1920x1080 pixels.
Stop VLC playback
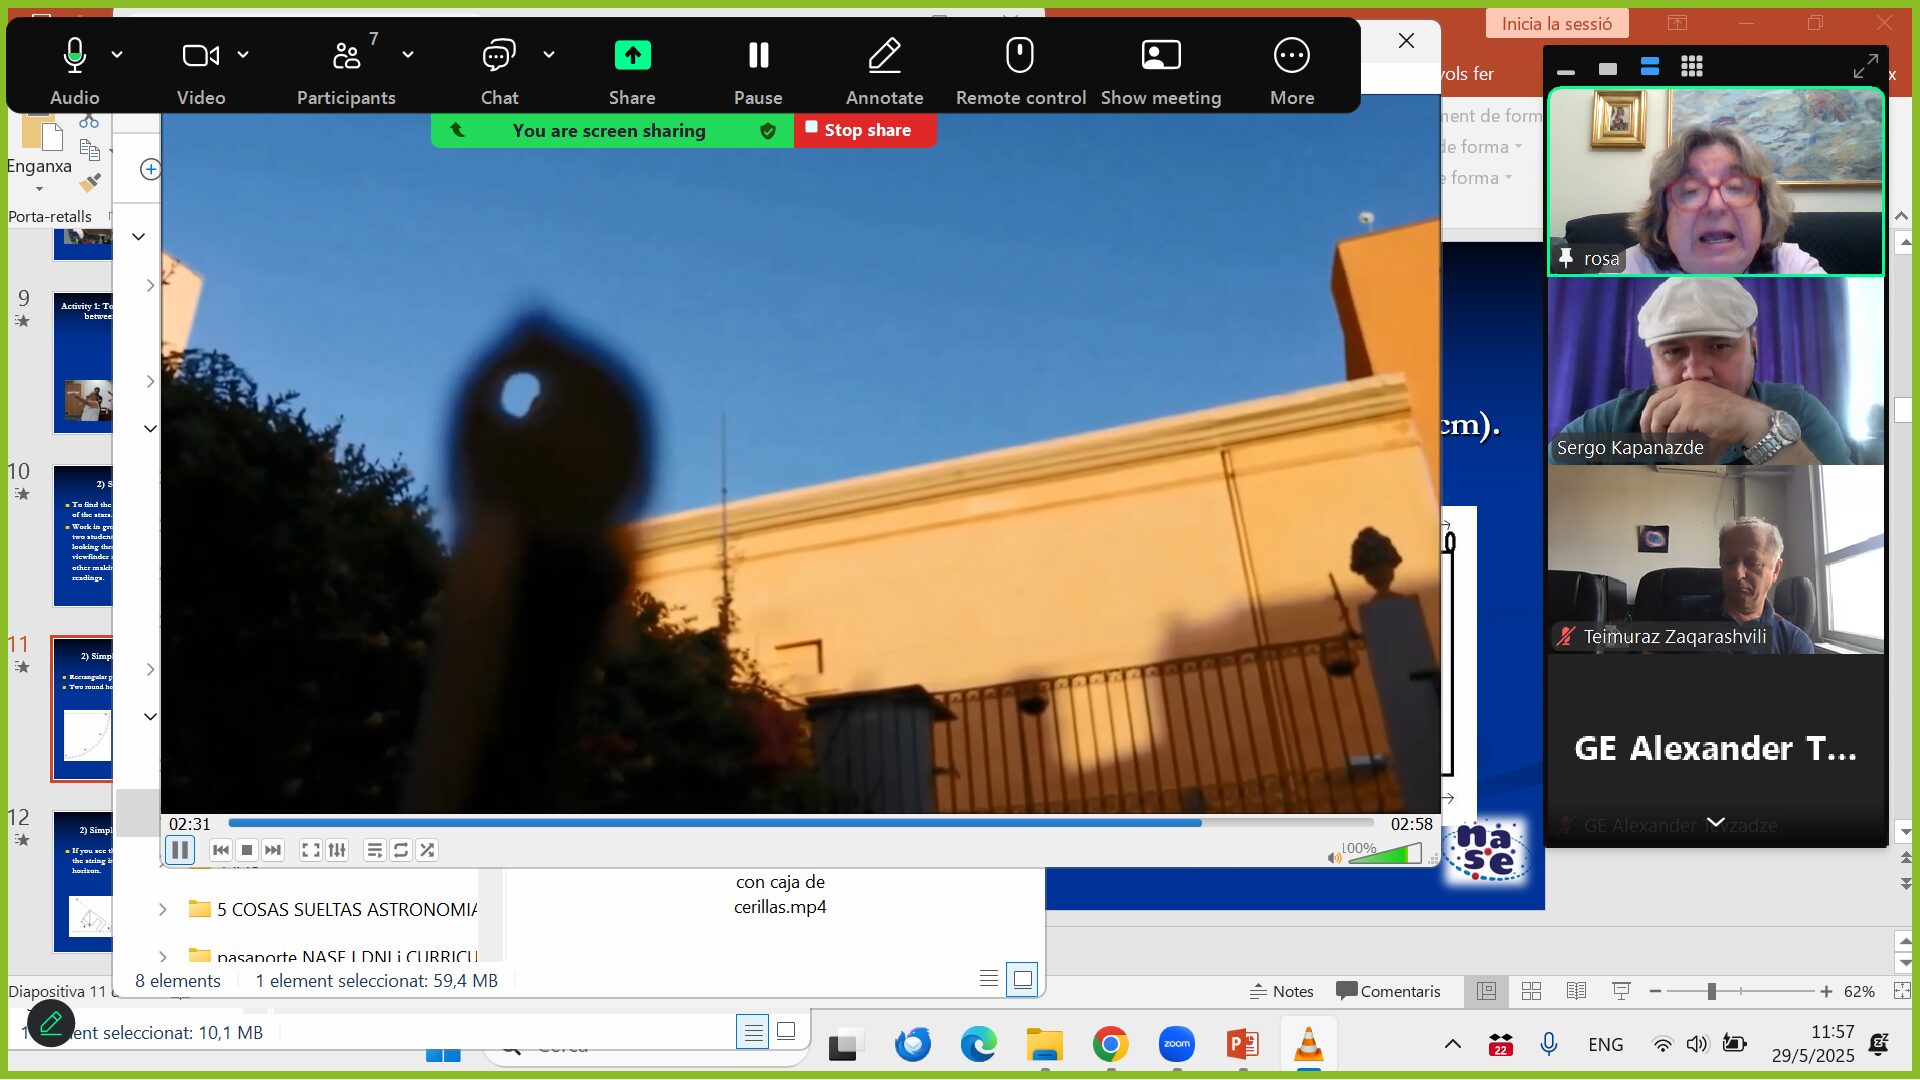(x=247, y=850)
